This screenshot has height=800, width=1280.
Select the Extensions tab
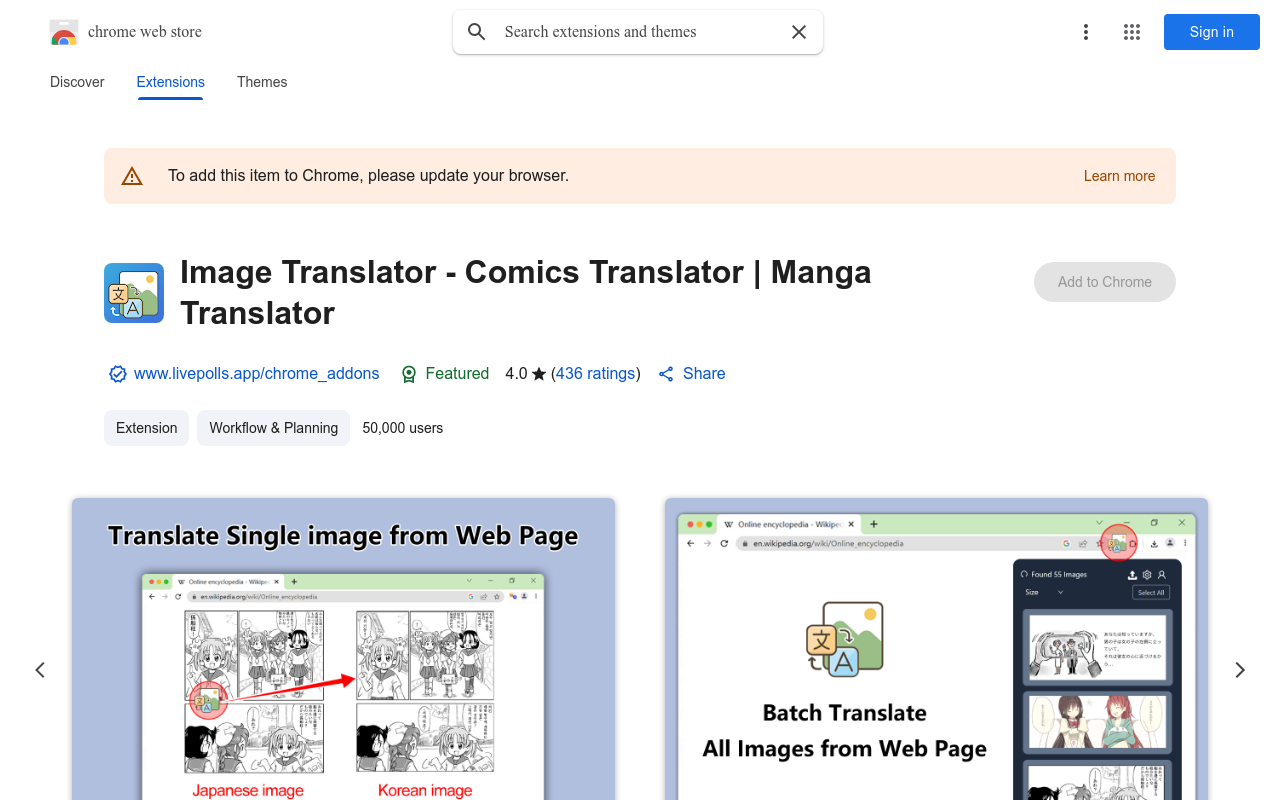click(x=171, y=82)
